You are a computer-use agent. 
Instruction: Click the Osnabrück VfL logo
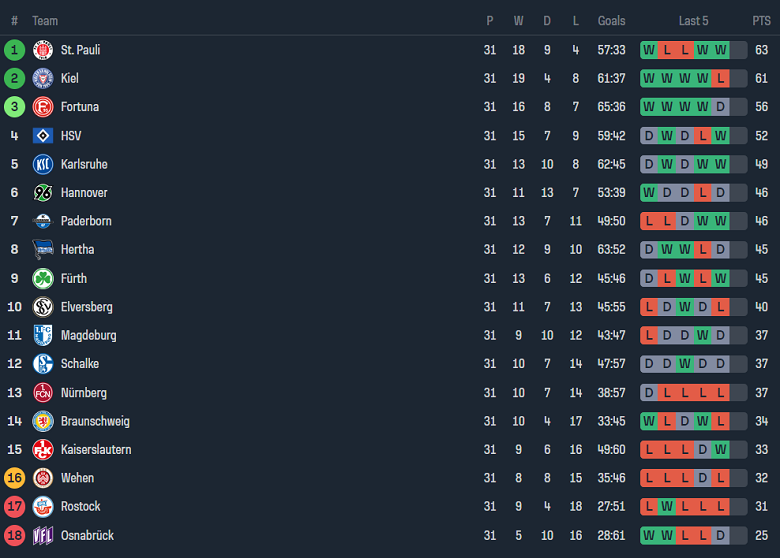coord(43,536)
